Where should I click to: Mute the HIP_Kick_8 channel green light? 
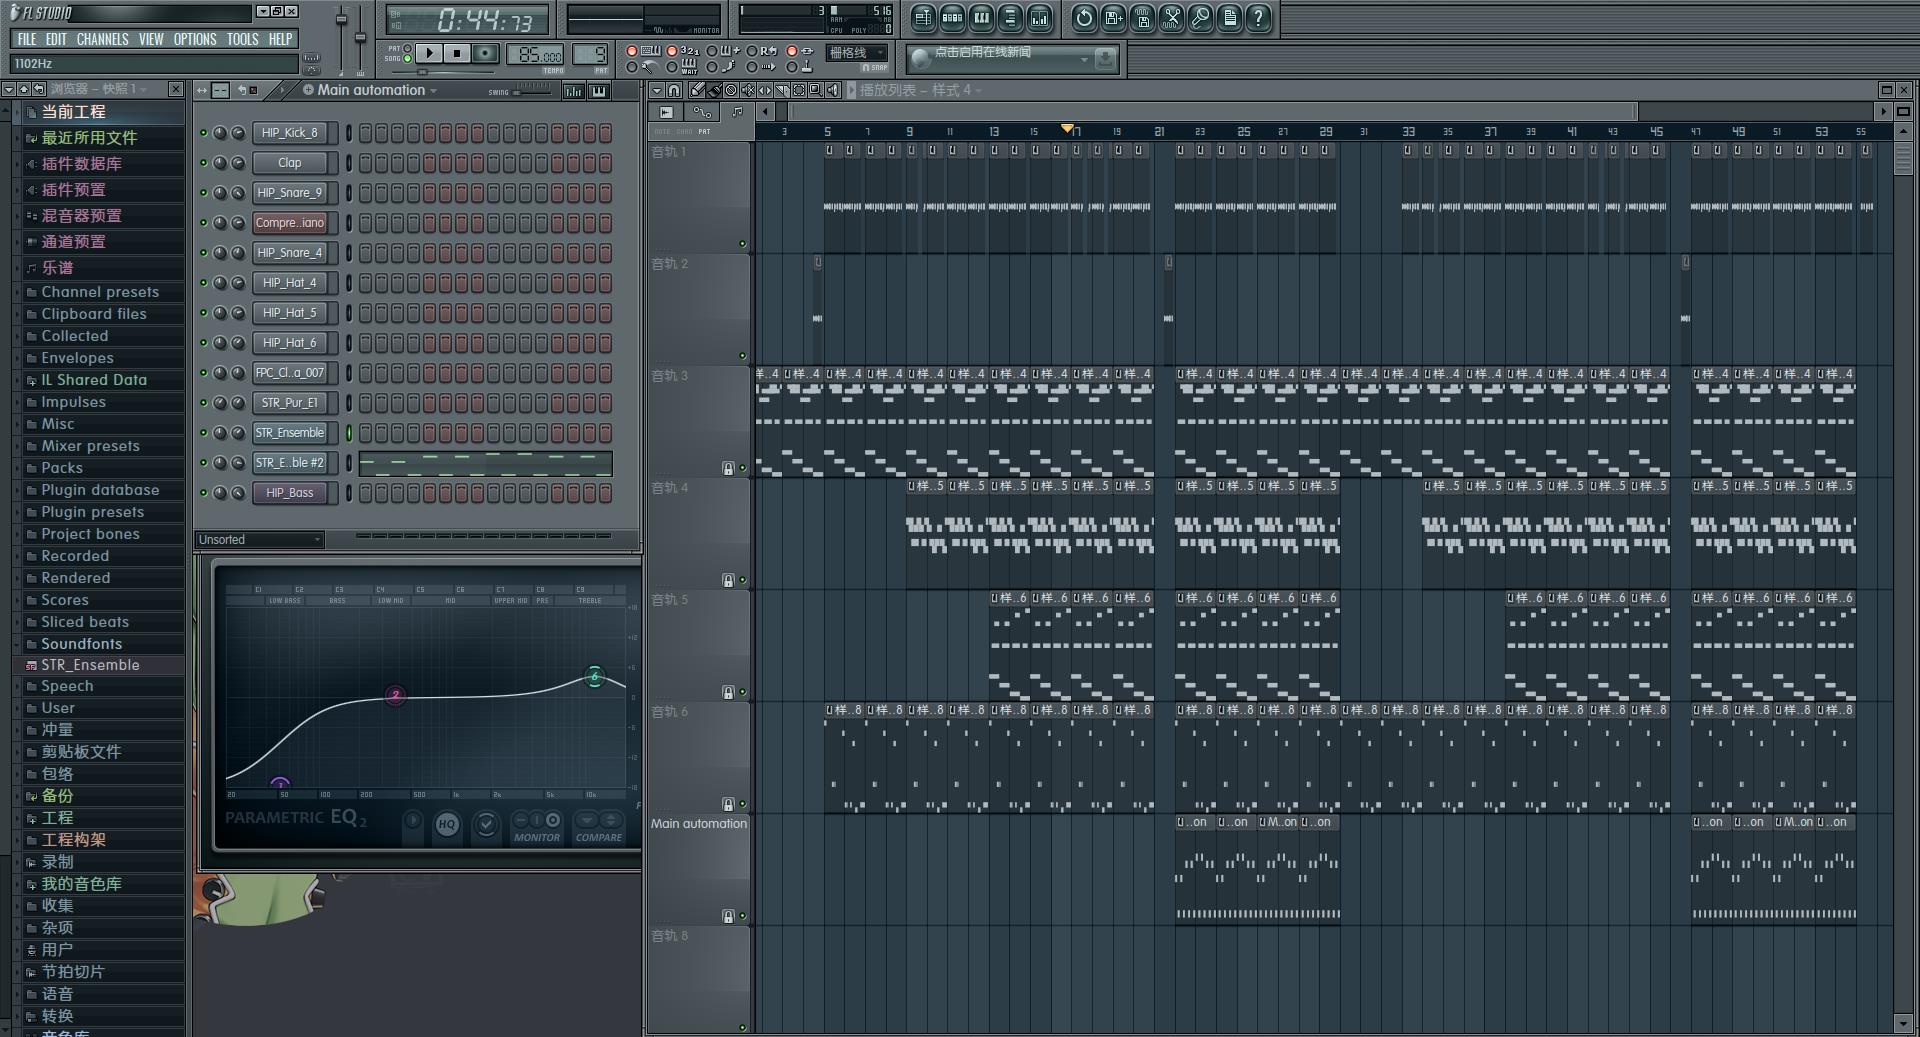click(203, 133)
